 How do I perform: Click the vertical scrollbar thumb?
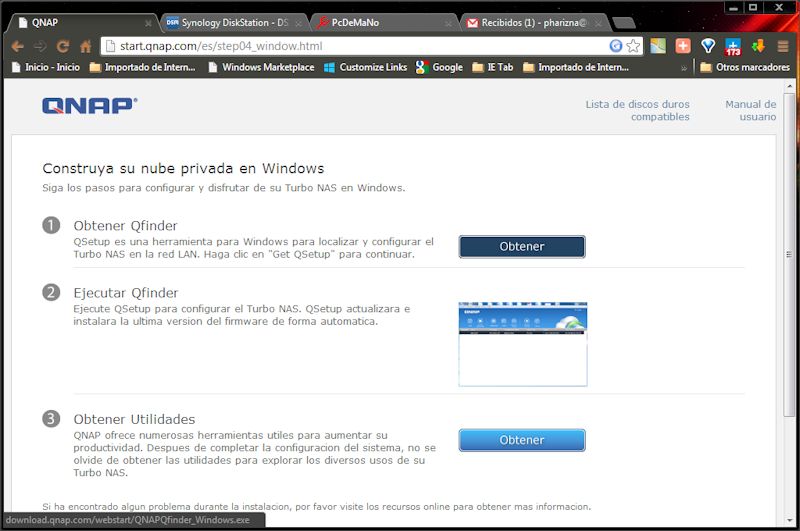coord(789,255)
